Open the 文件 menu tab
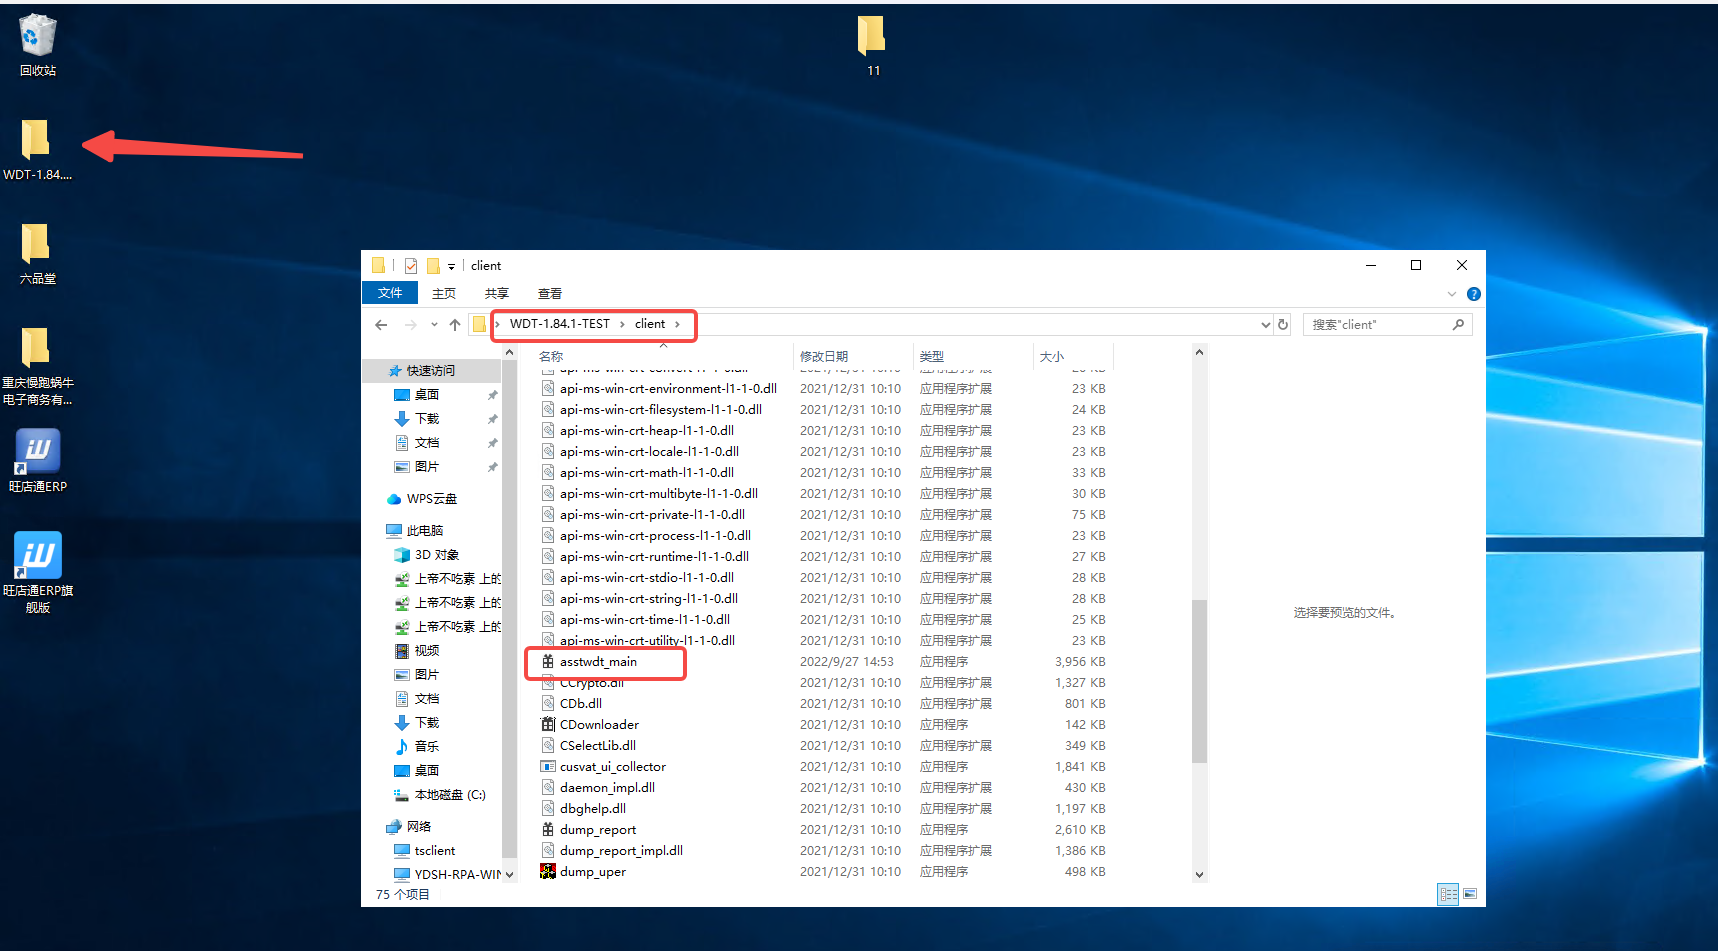The width and height of the screenshot is (1718, 951). pos(390,293)
